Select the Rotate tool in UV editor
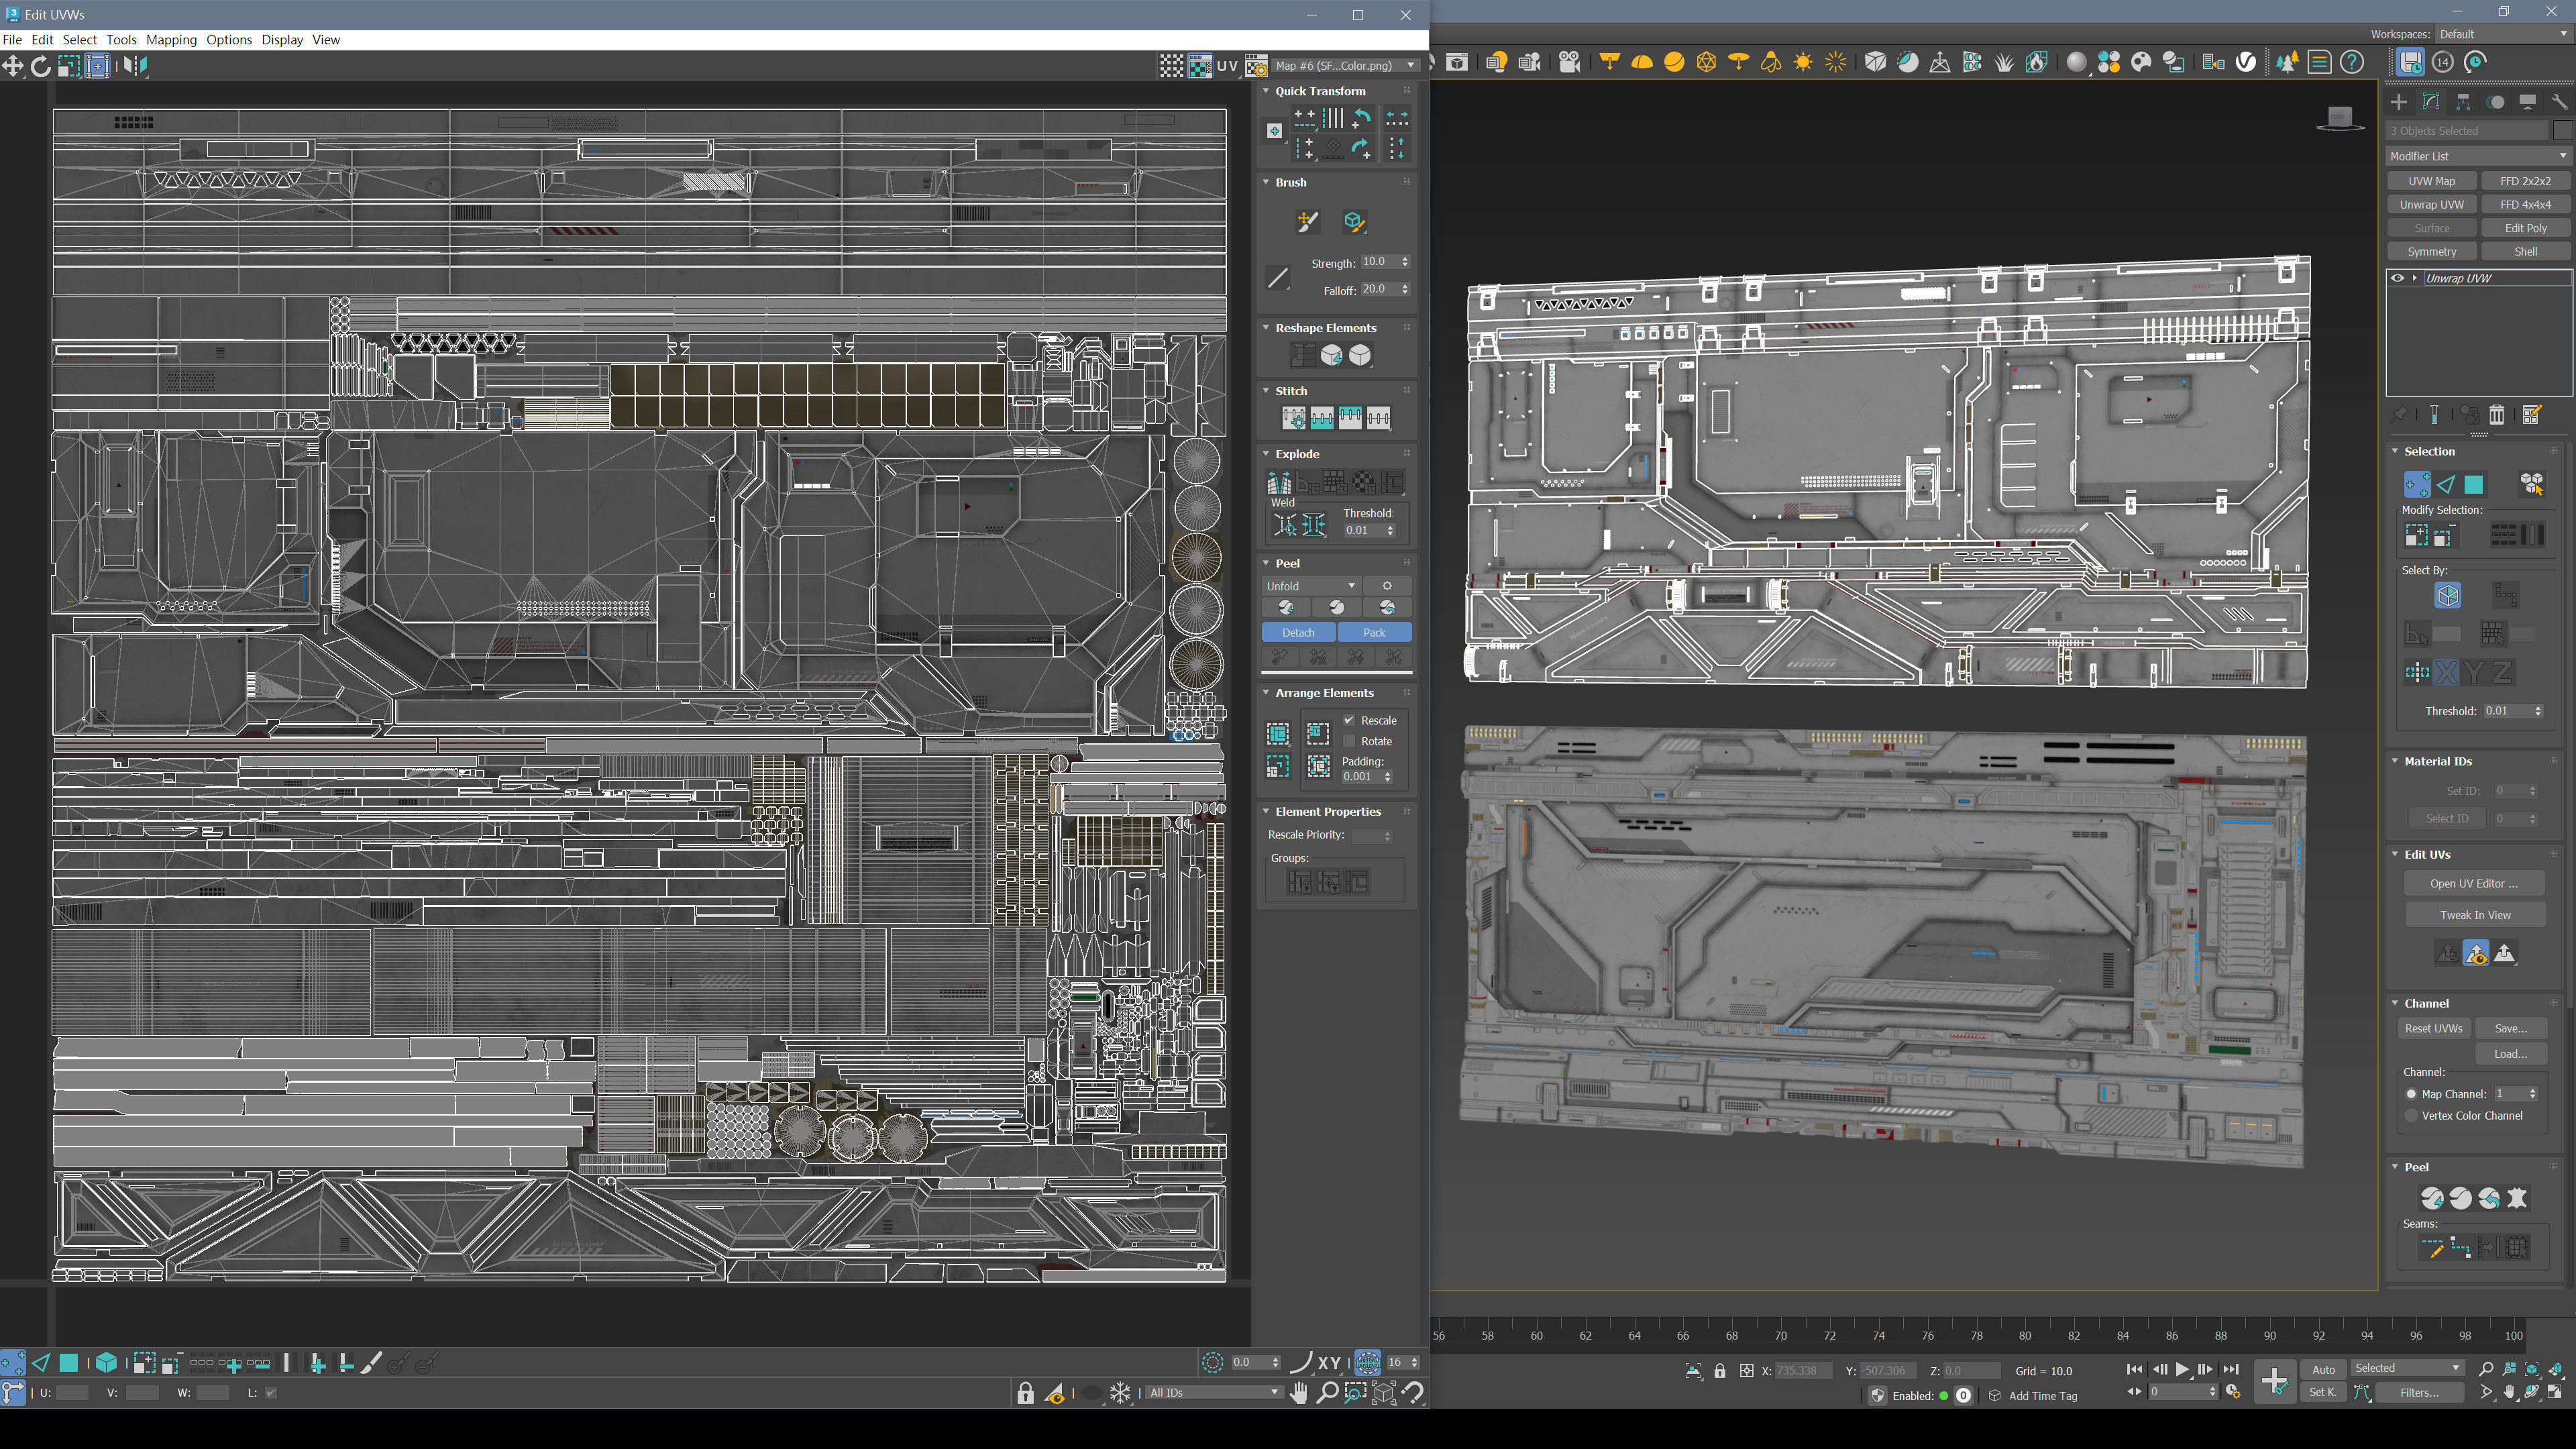This screenshot has height=1449, width=2576. point(40,66)
